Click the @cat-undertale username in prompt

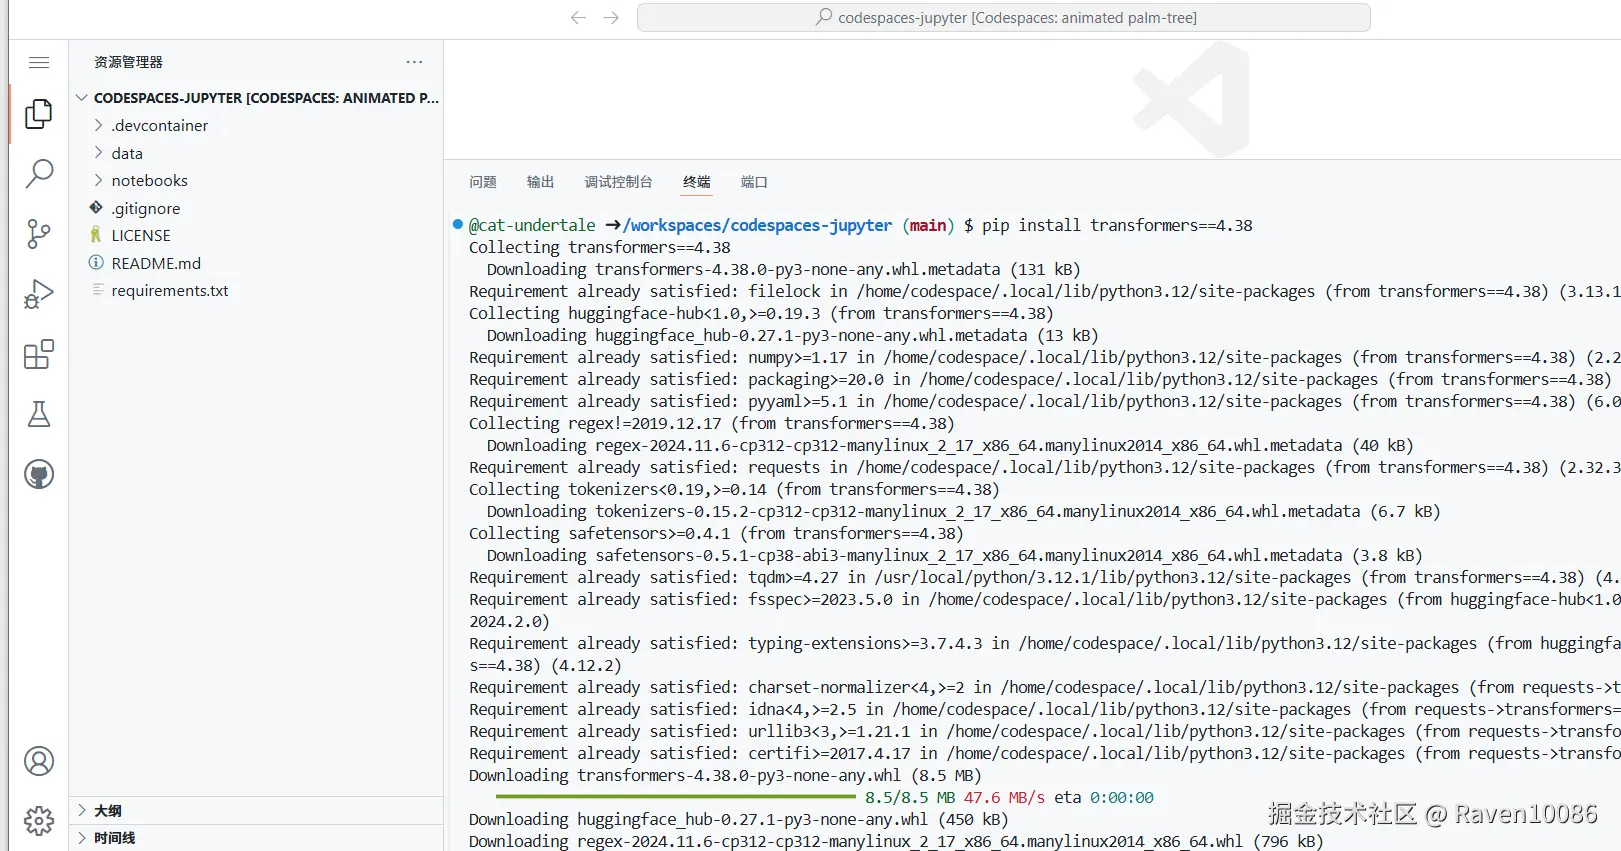tap(532, 225)
